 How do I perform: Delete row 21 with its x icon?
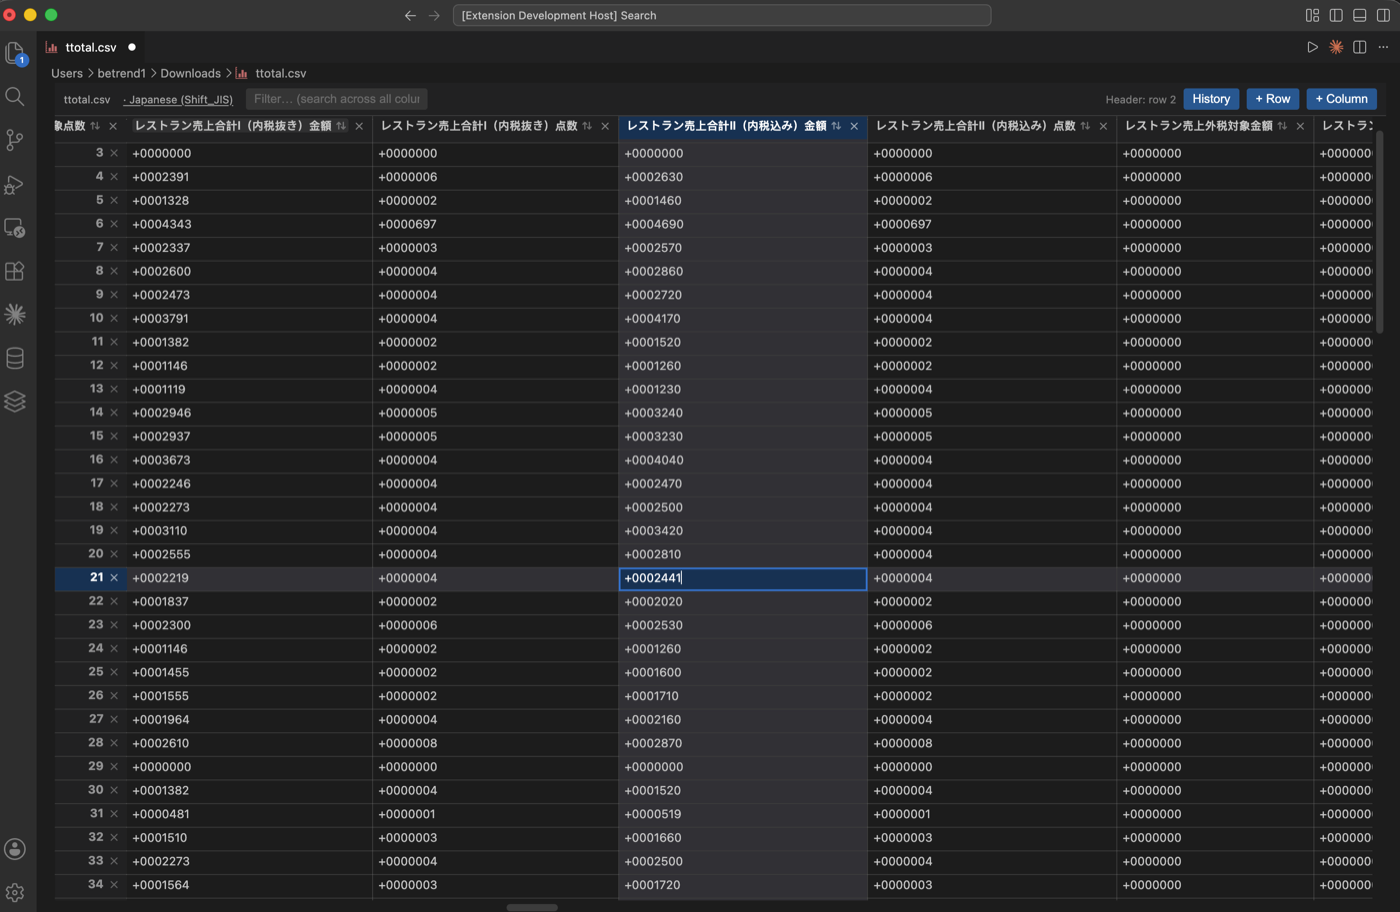114,578
